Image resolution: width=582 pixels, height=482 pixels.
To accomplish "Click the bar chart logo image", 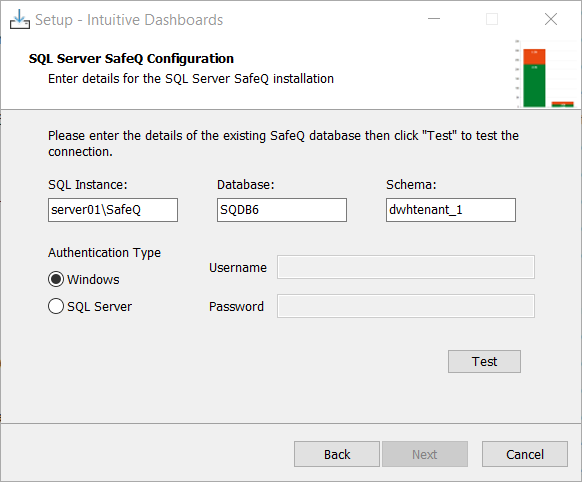I will pos(547,74).
